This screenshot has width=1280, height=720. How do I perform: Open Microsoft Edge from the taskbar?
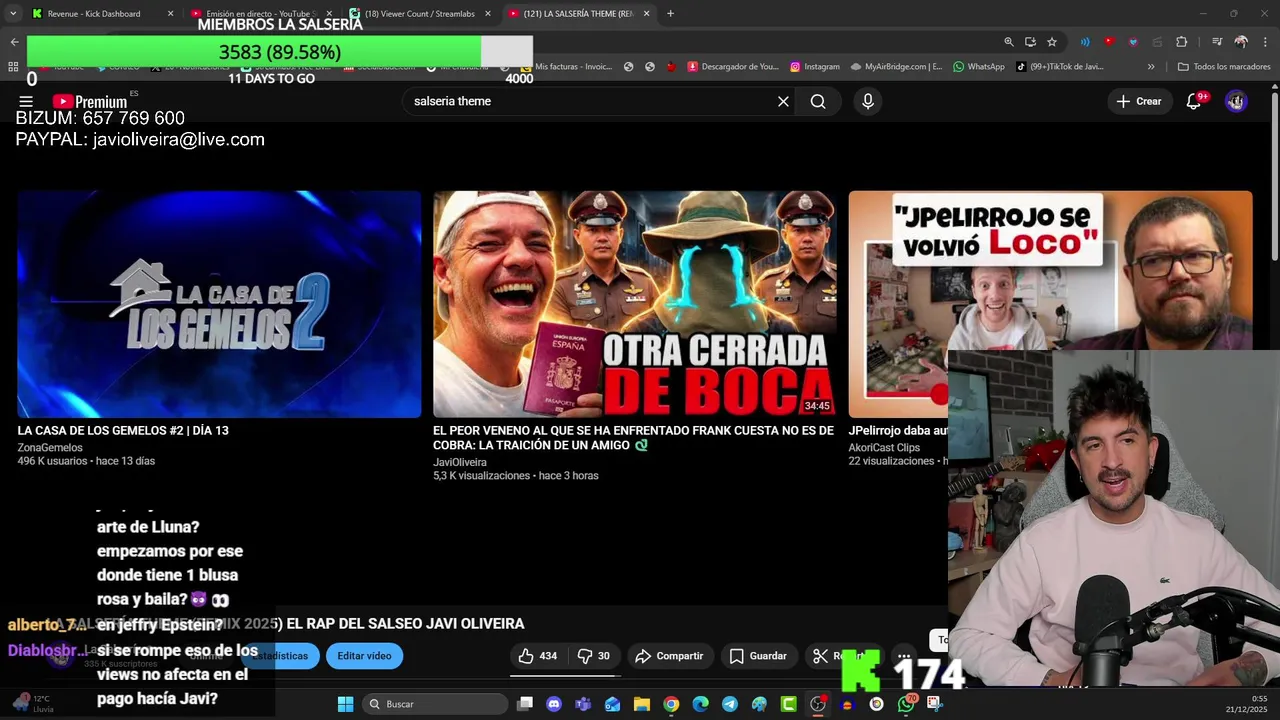tap(700, 704)
